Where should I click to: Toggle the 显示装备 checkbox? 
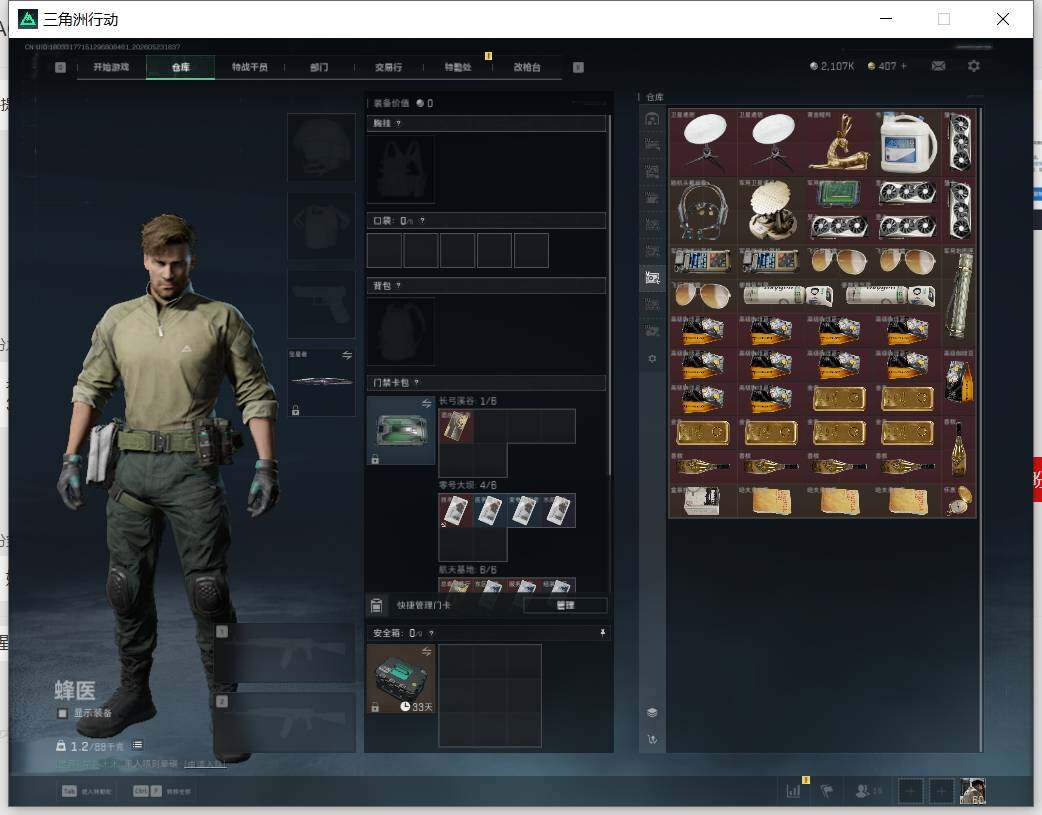(x=62, y=713)
